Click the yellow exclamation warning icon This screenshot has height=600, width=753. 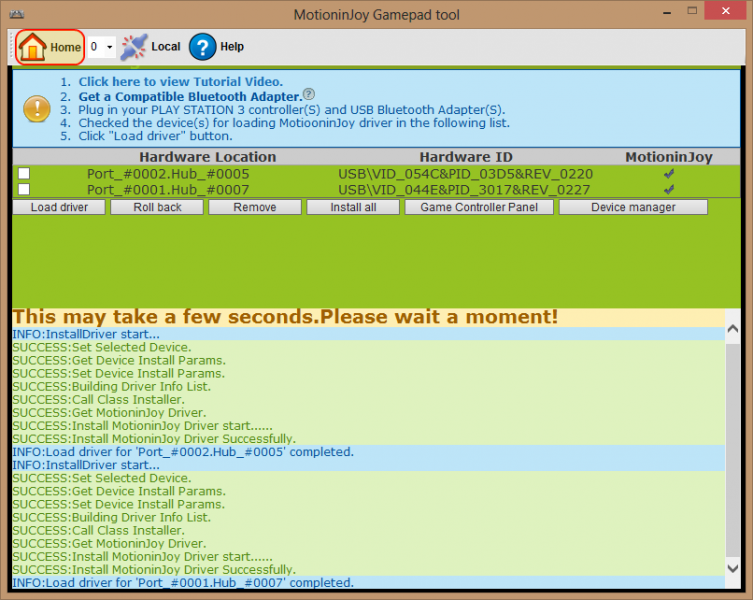coord(36,109)
